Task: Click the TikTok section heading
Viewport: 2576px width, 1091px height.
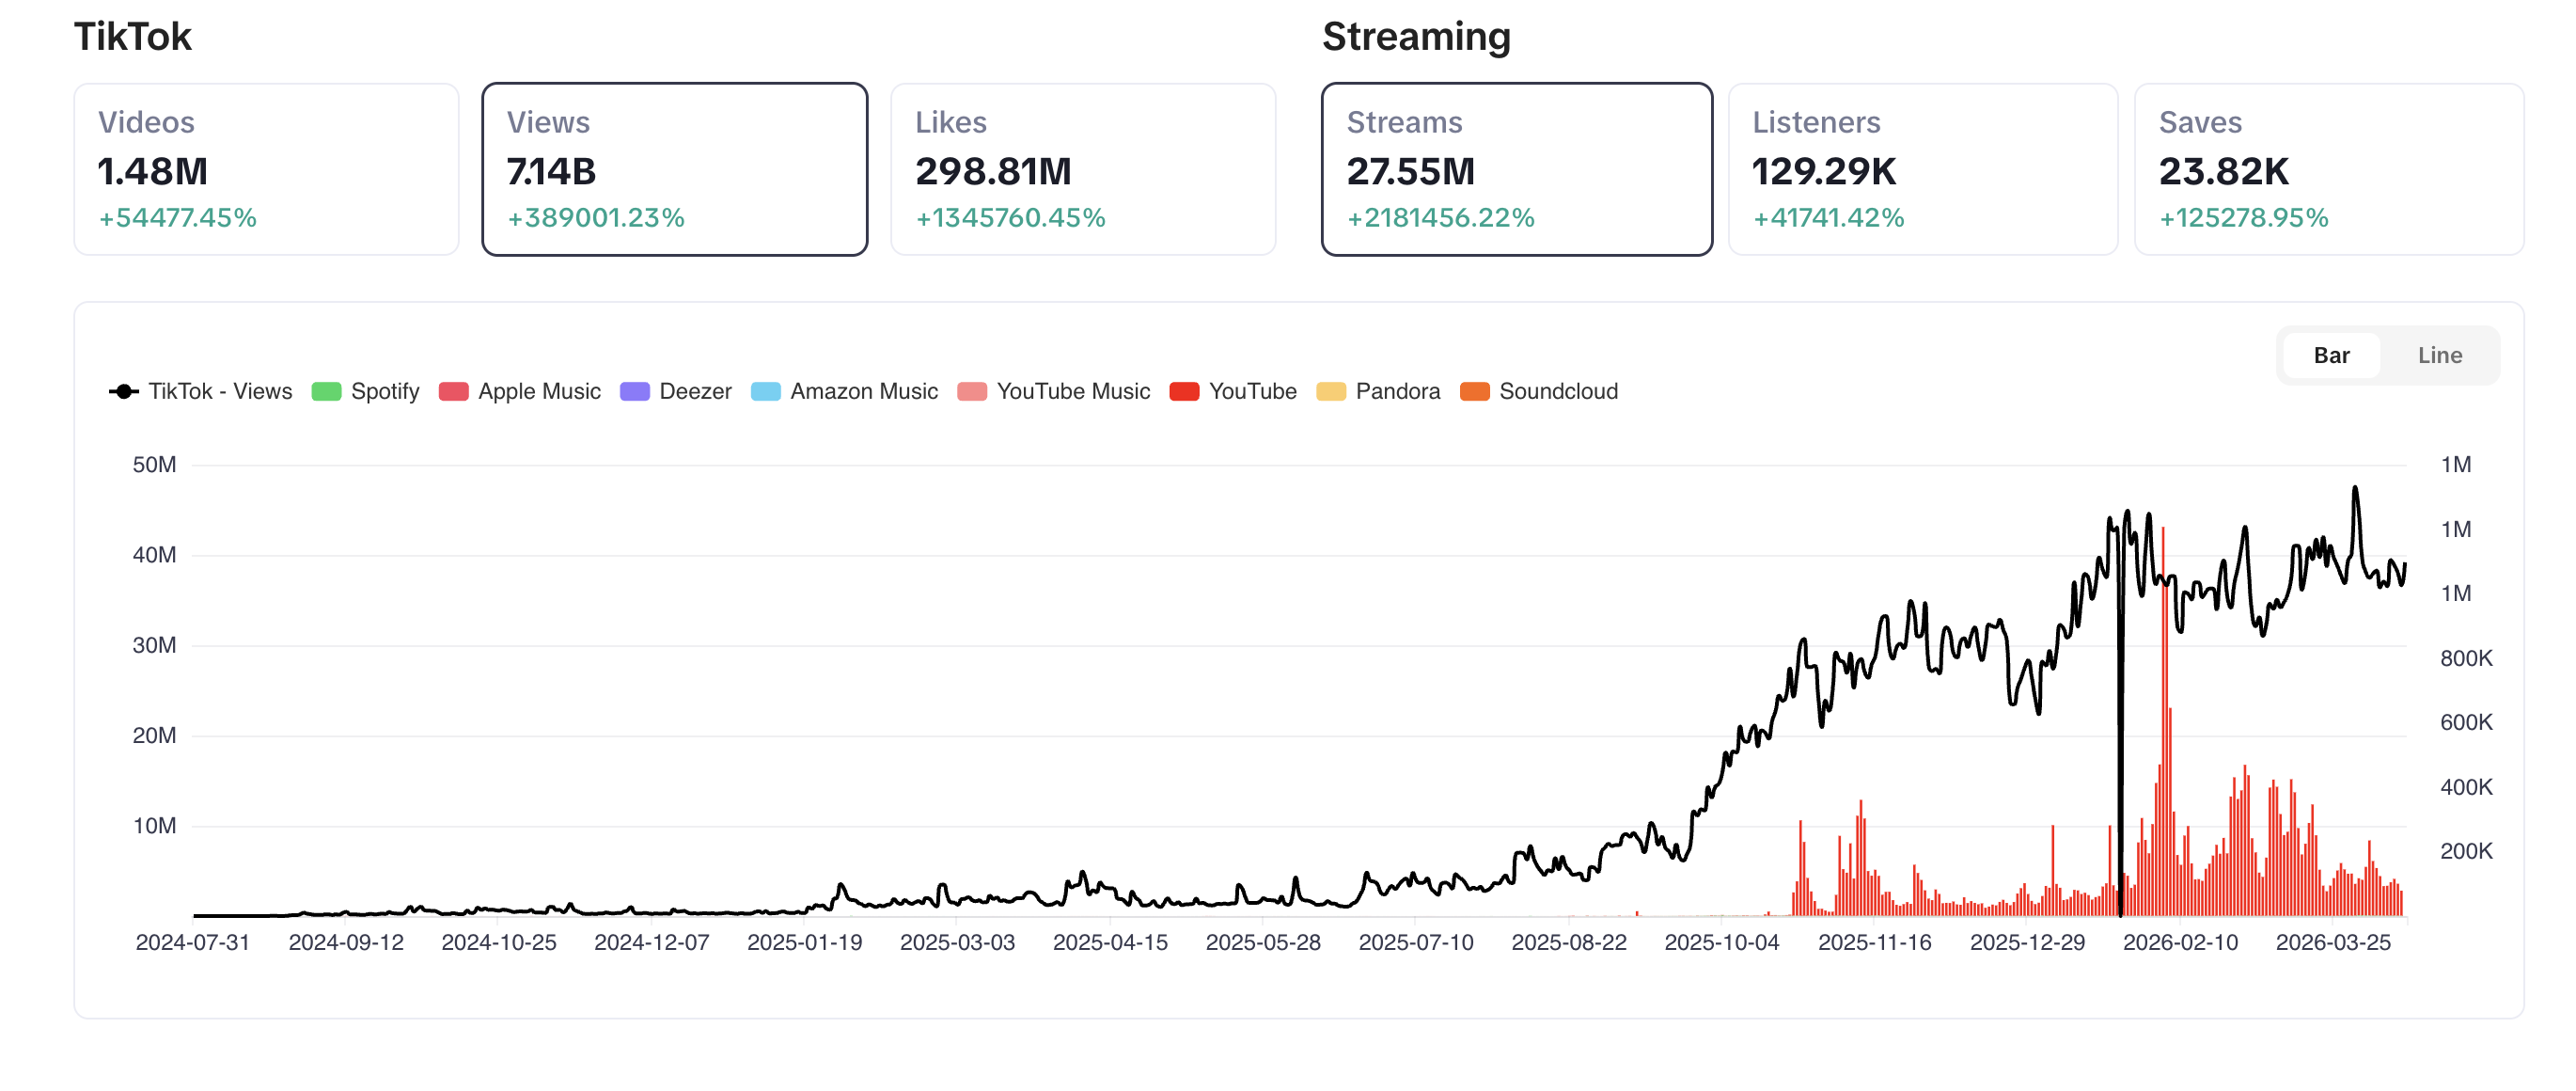Action: click(132, 37)
